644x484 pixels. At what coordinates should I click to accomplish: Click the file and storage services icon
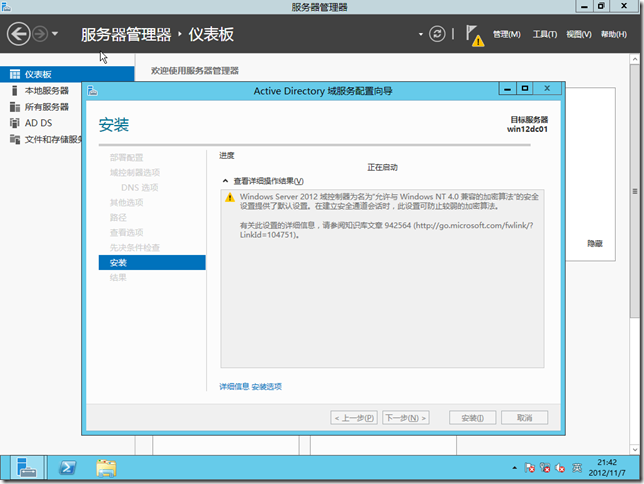click(x=15, y=139)
